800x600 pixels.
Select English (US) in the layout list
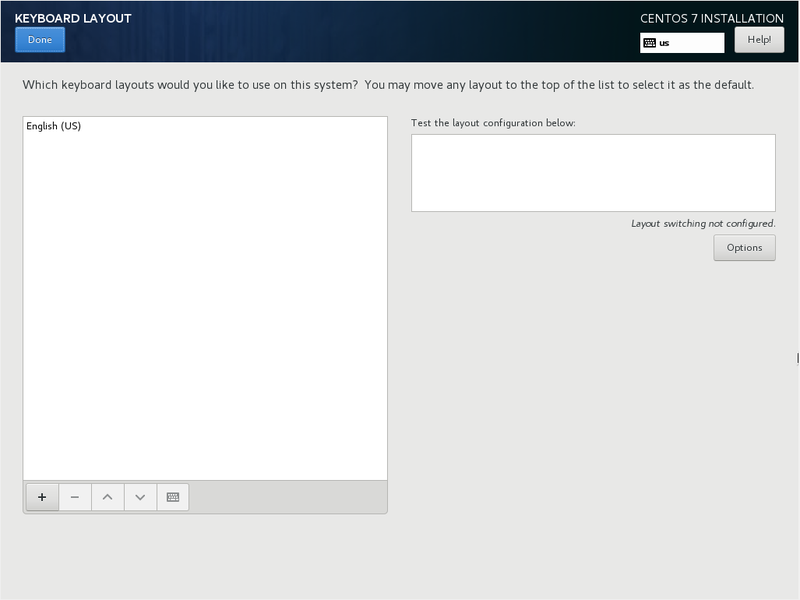click(54, 126)
